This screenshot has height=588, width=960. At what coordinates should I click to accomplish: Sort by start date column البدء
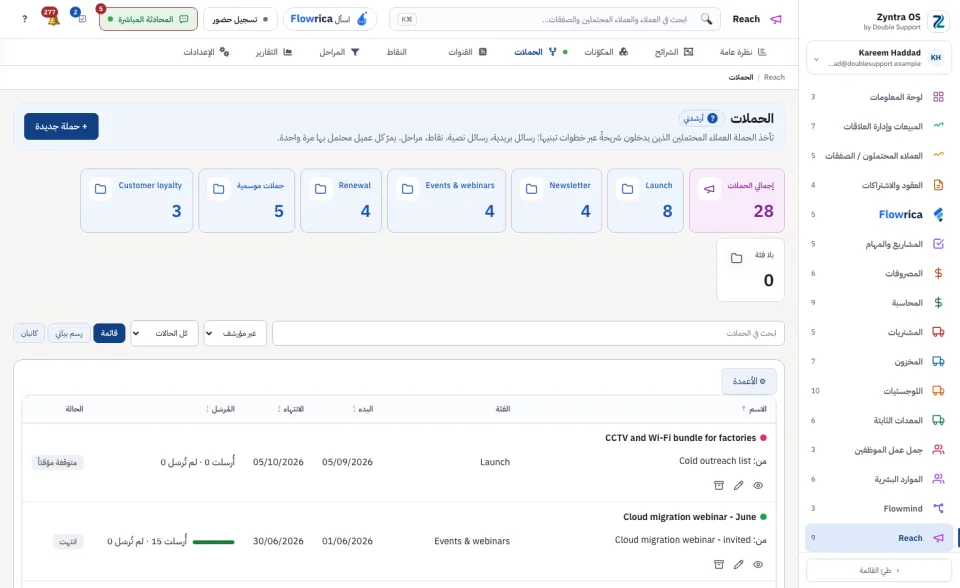(x=362, y=409)
